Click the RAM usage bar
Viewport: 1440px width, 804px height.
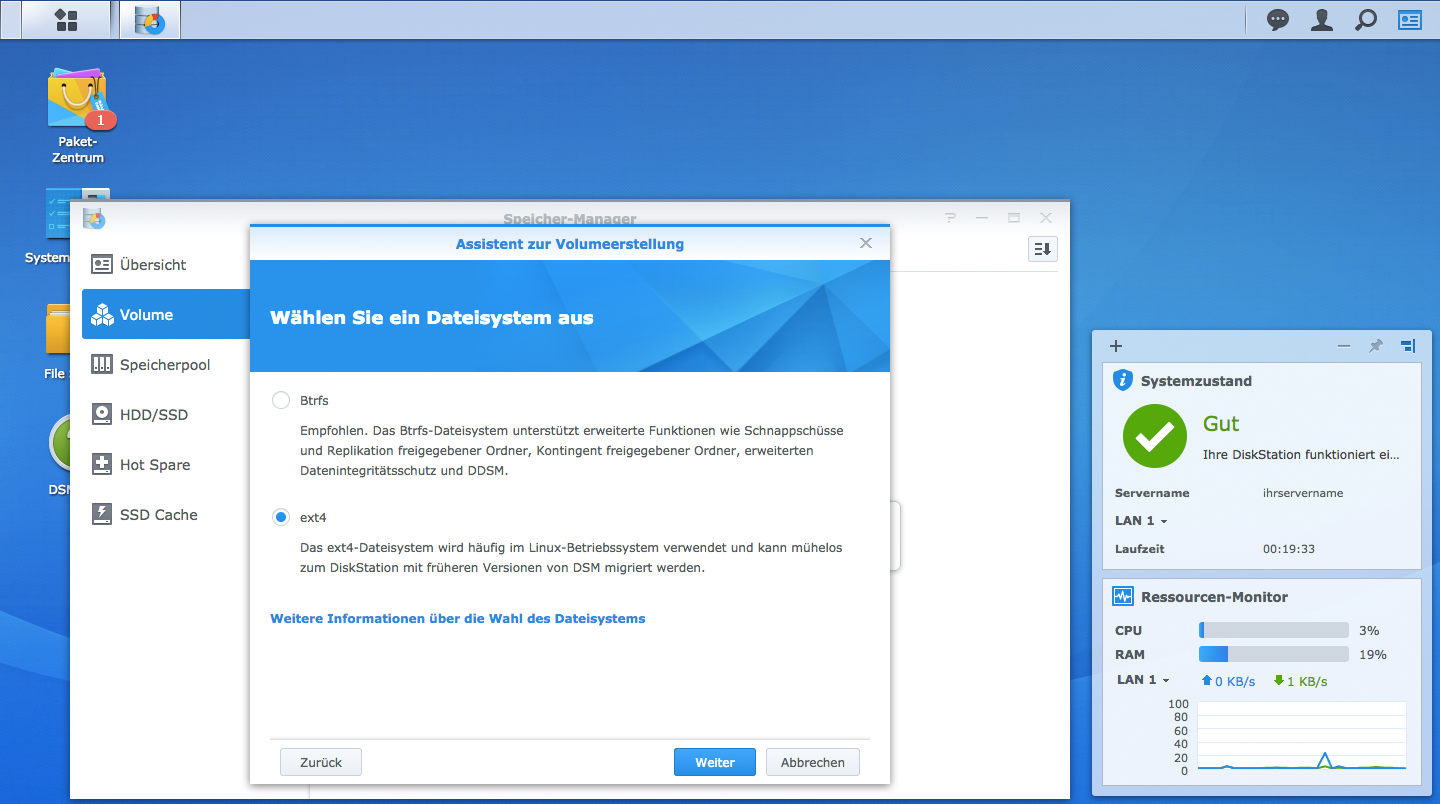1274,654
